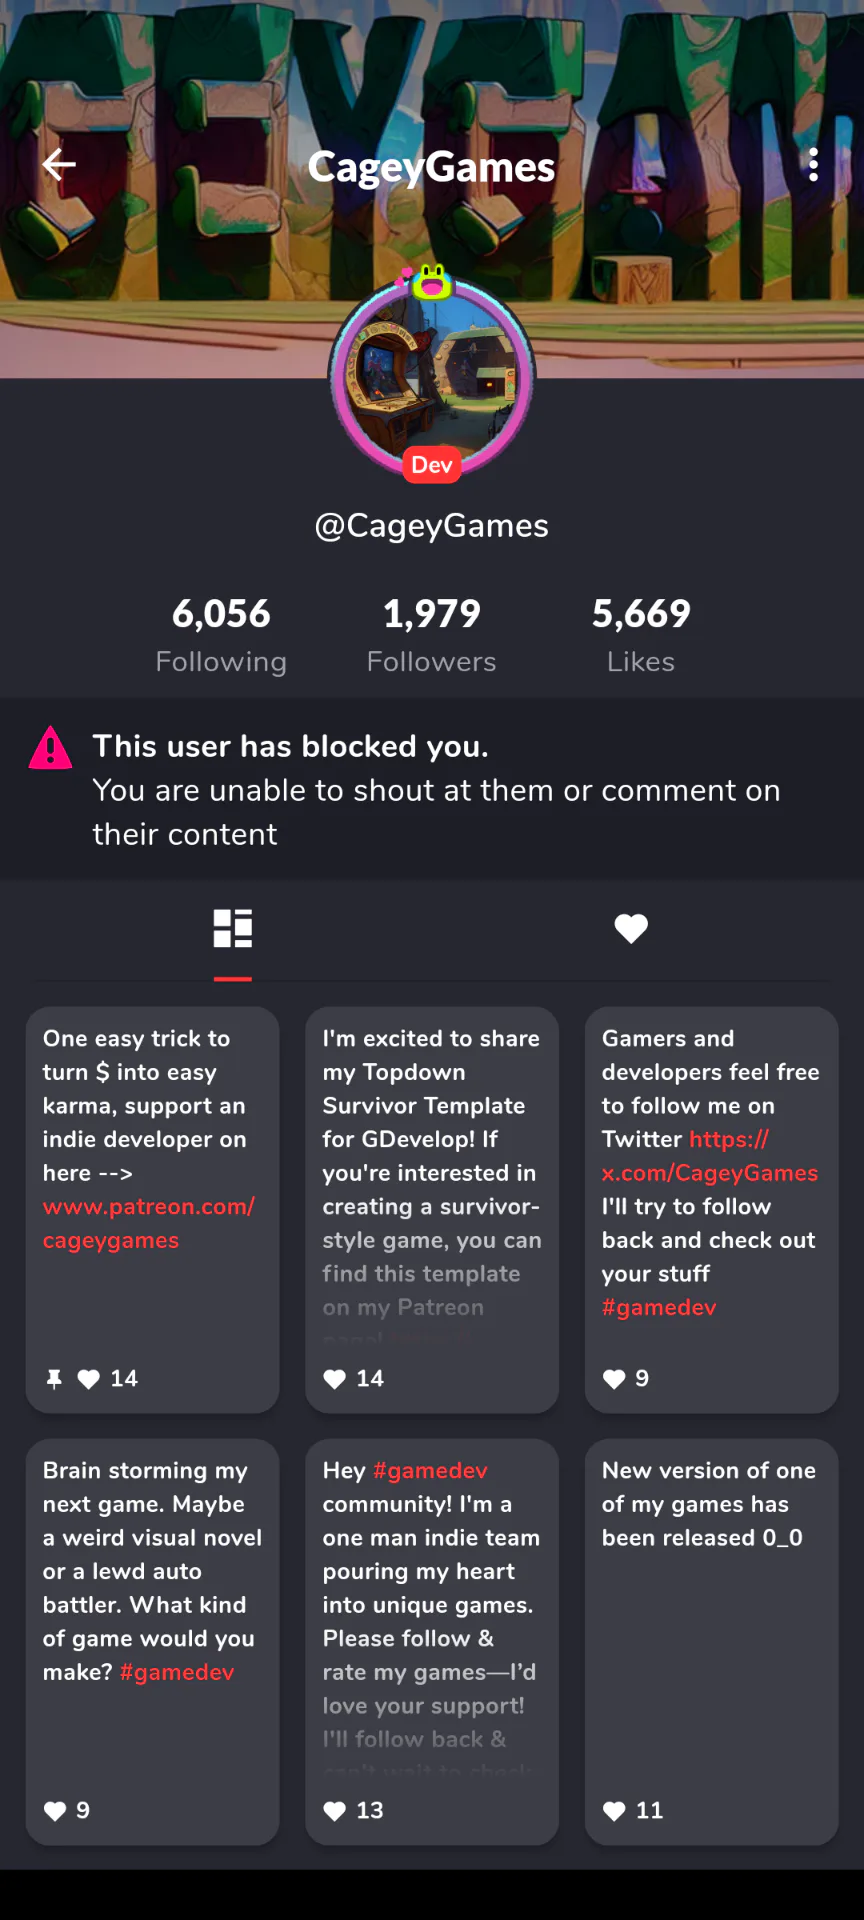Tap the red Dev badge
Screen dimensions: 864x1920
tap(432, 465)
